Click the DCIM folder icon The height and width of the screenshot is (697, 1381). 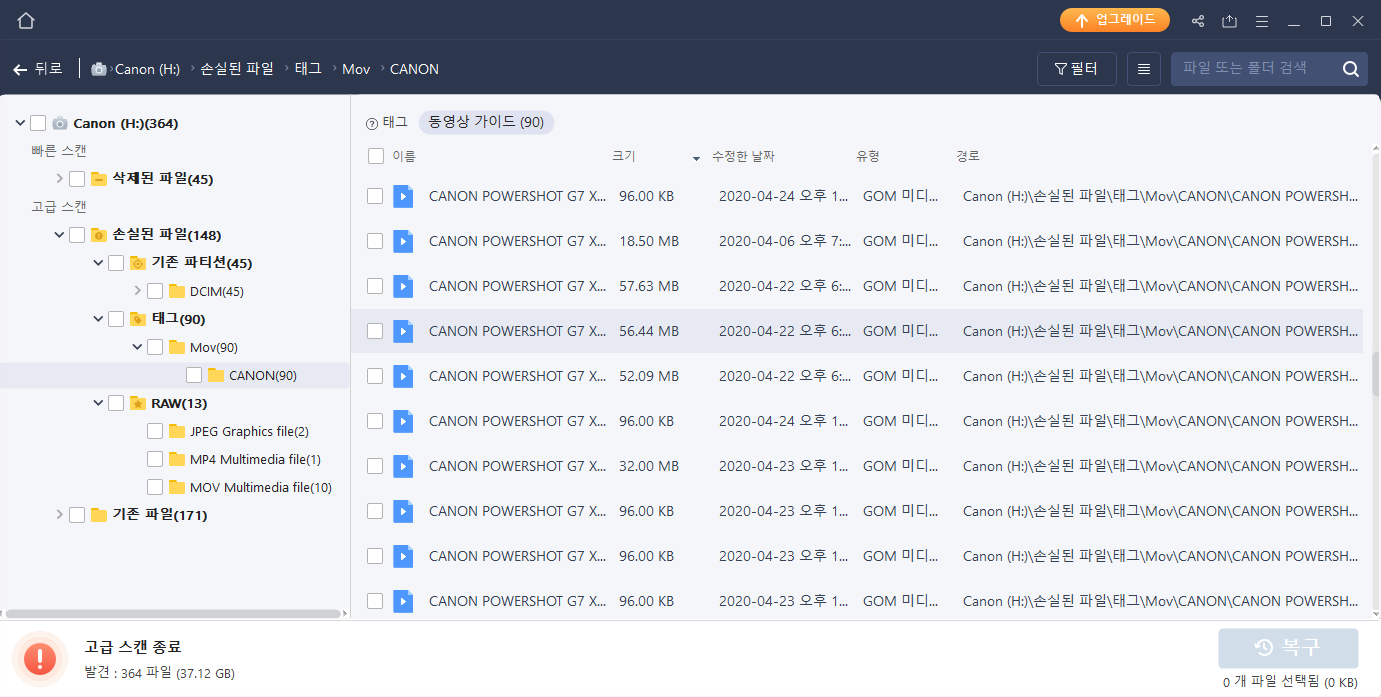click(x=177, y=291)
